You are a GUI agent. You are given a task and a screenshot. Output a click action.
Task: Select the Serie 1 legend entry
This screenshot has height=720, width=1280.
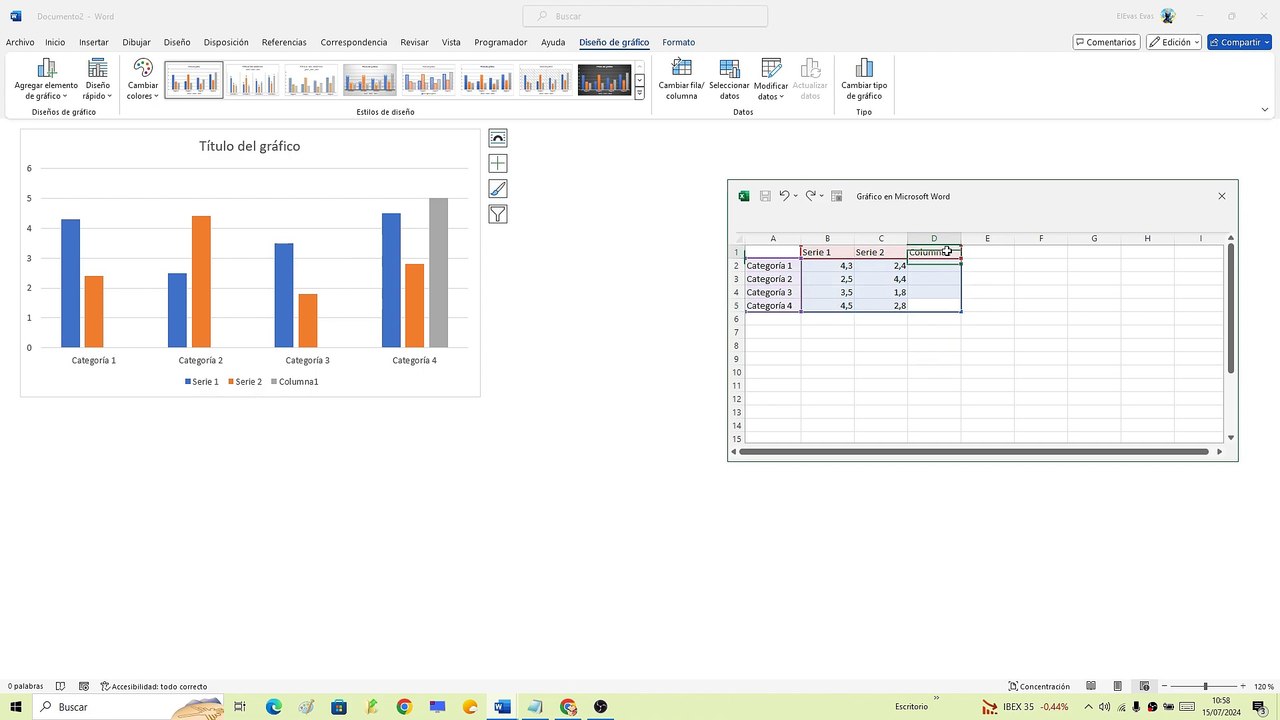tap(201, 382)
